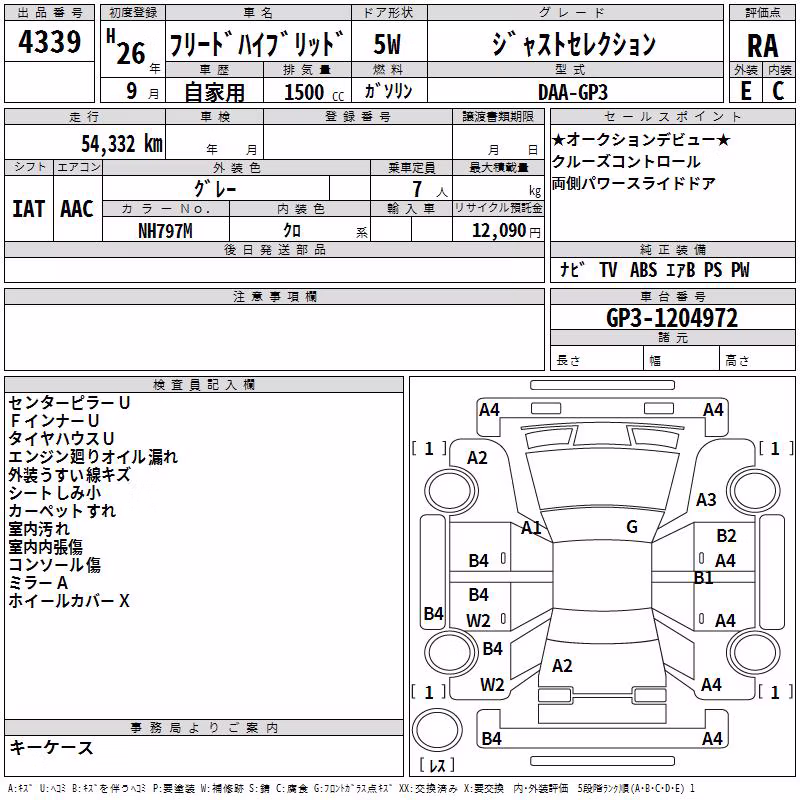Click the 両側パワースライドドア sales point
This screenshot has width=800, height=800.
(634, 183)
